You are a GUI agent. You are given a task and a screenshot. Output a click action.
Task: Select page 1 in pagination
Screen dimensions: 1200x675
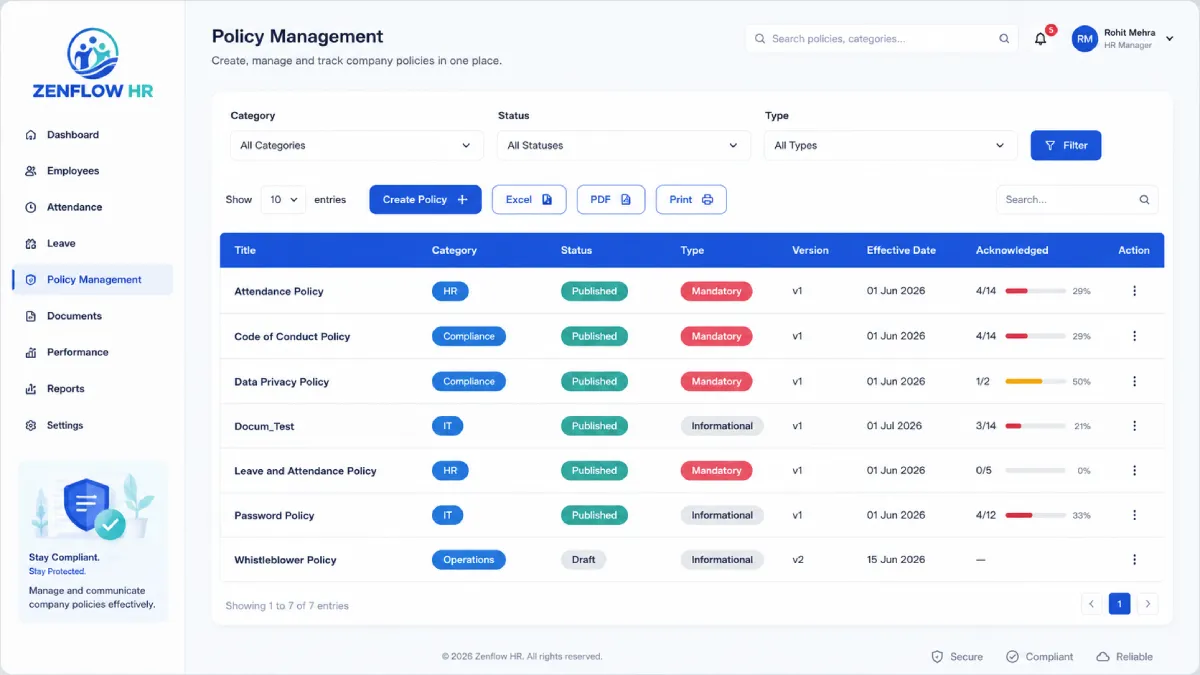coord(1120,604)
